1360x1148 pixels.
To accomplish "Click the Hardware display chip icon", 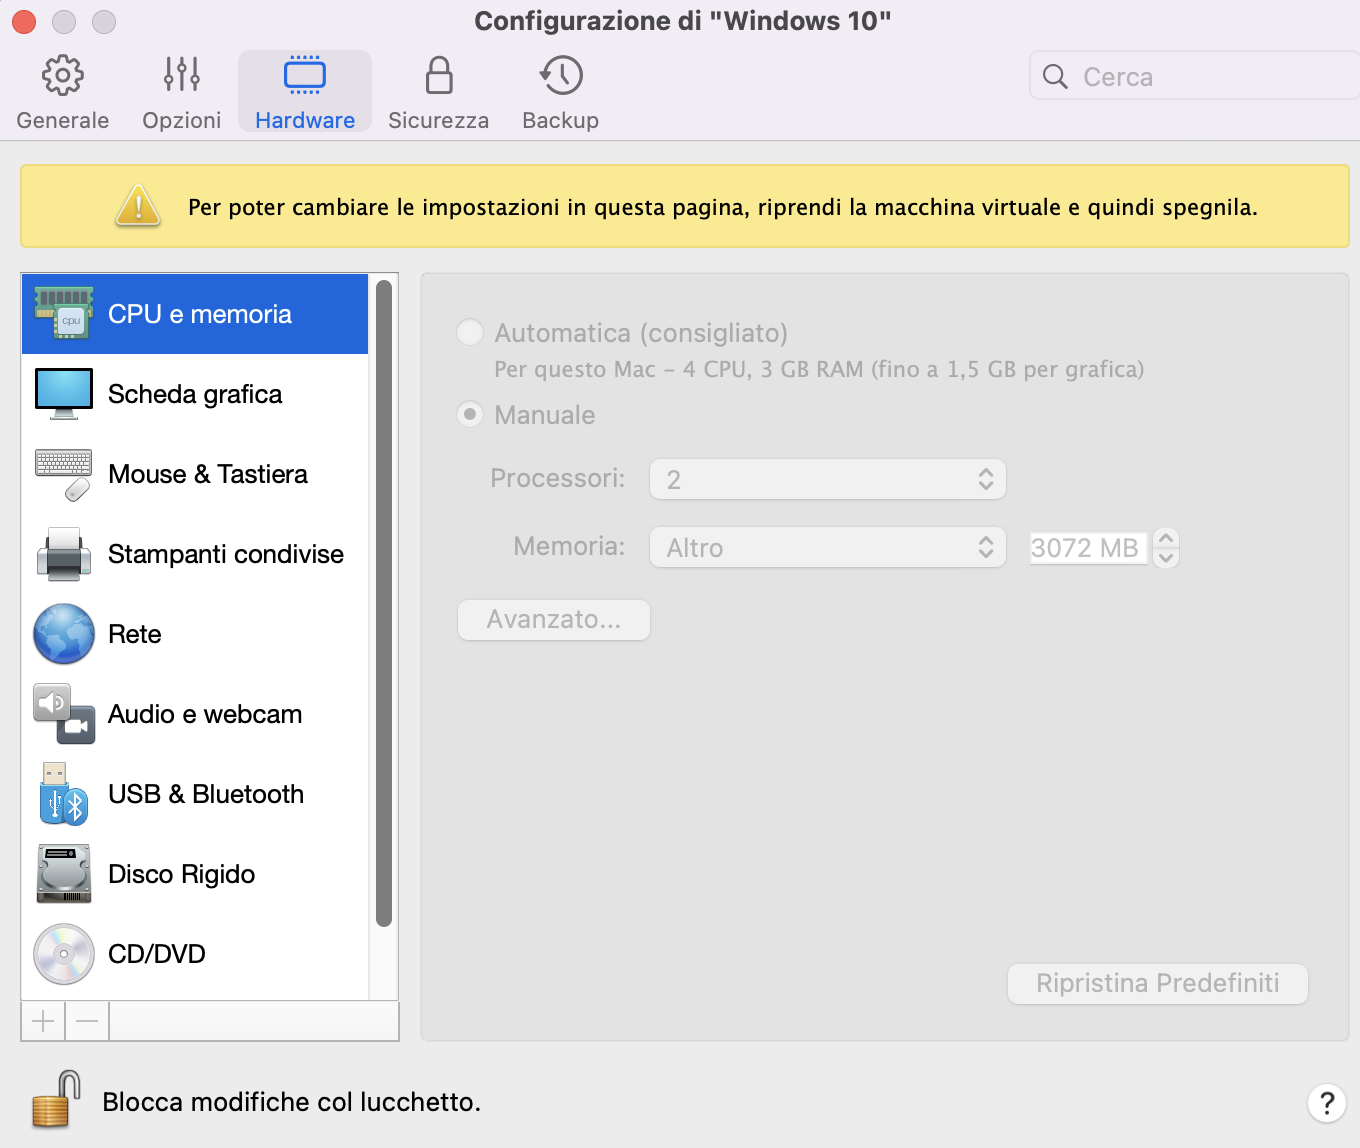I will [x=305, y=75].
